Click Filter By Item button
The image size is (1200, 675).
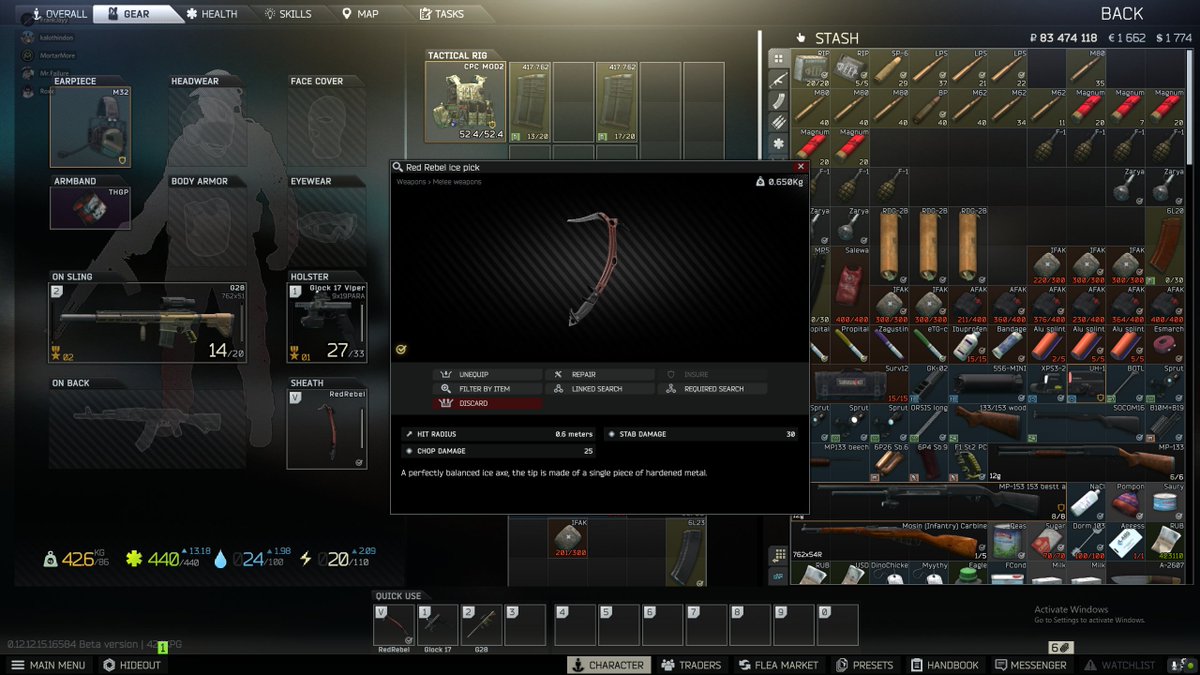coord(487,389)
